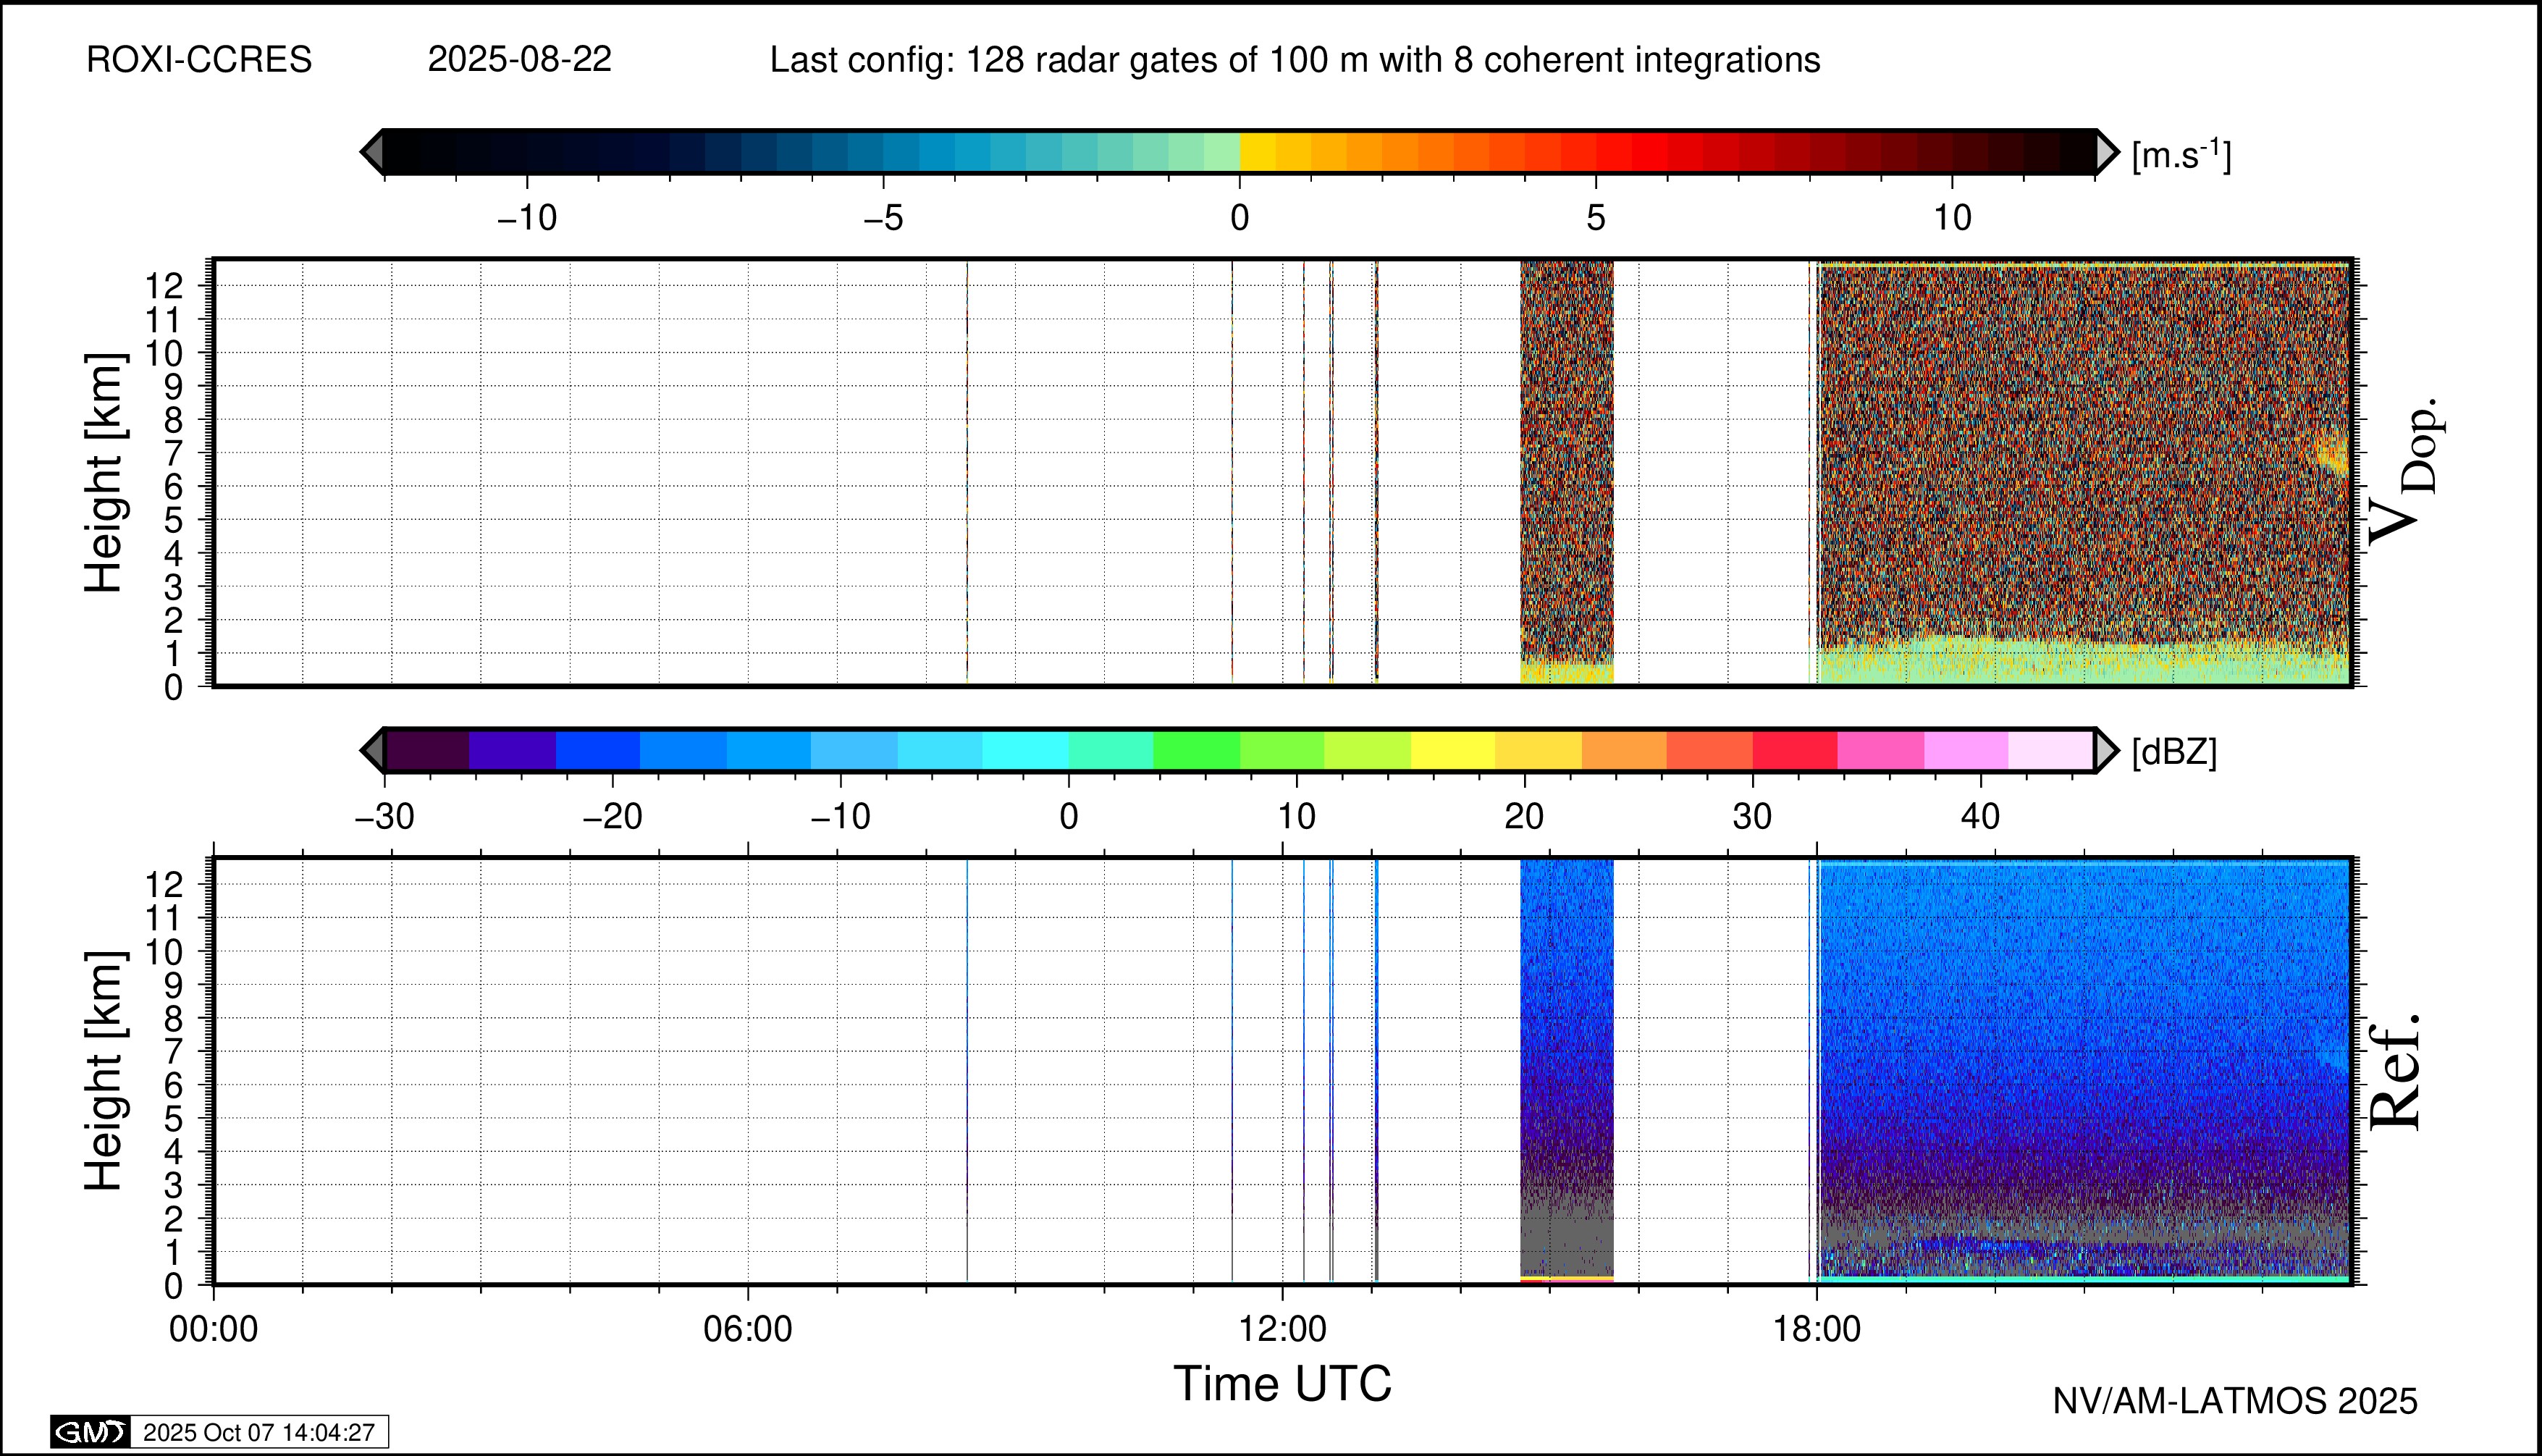Click the right arrow of dBZ colorbar

point(2106,750)
